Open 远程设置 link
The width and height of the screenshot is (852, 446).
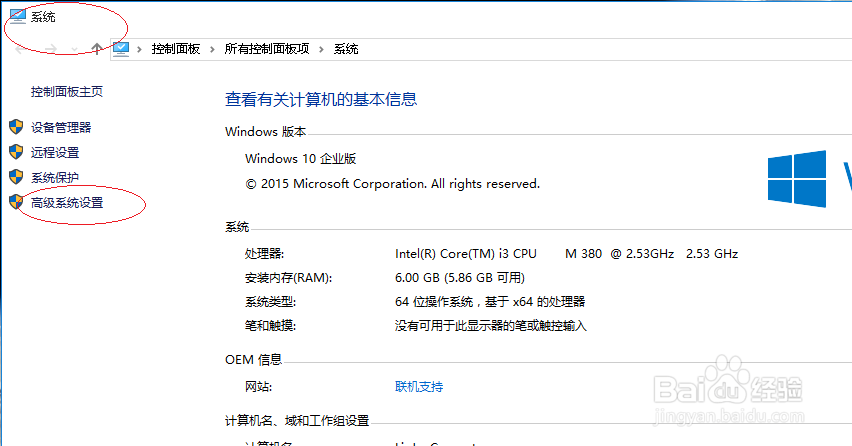pyautogui.click(x=55, y=153)
